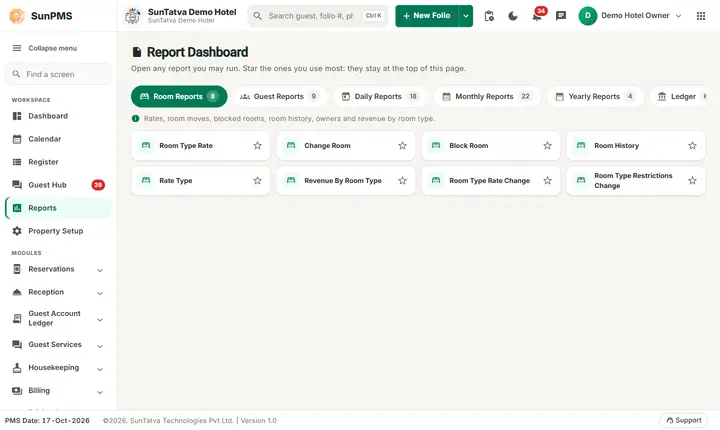
Task: Star Room Type Restrictions Change report
Action: pos(692,181)
